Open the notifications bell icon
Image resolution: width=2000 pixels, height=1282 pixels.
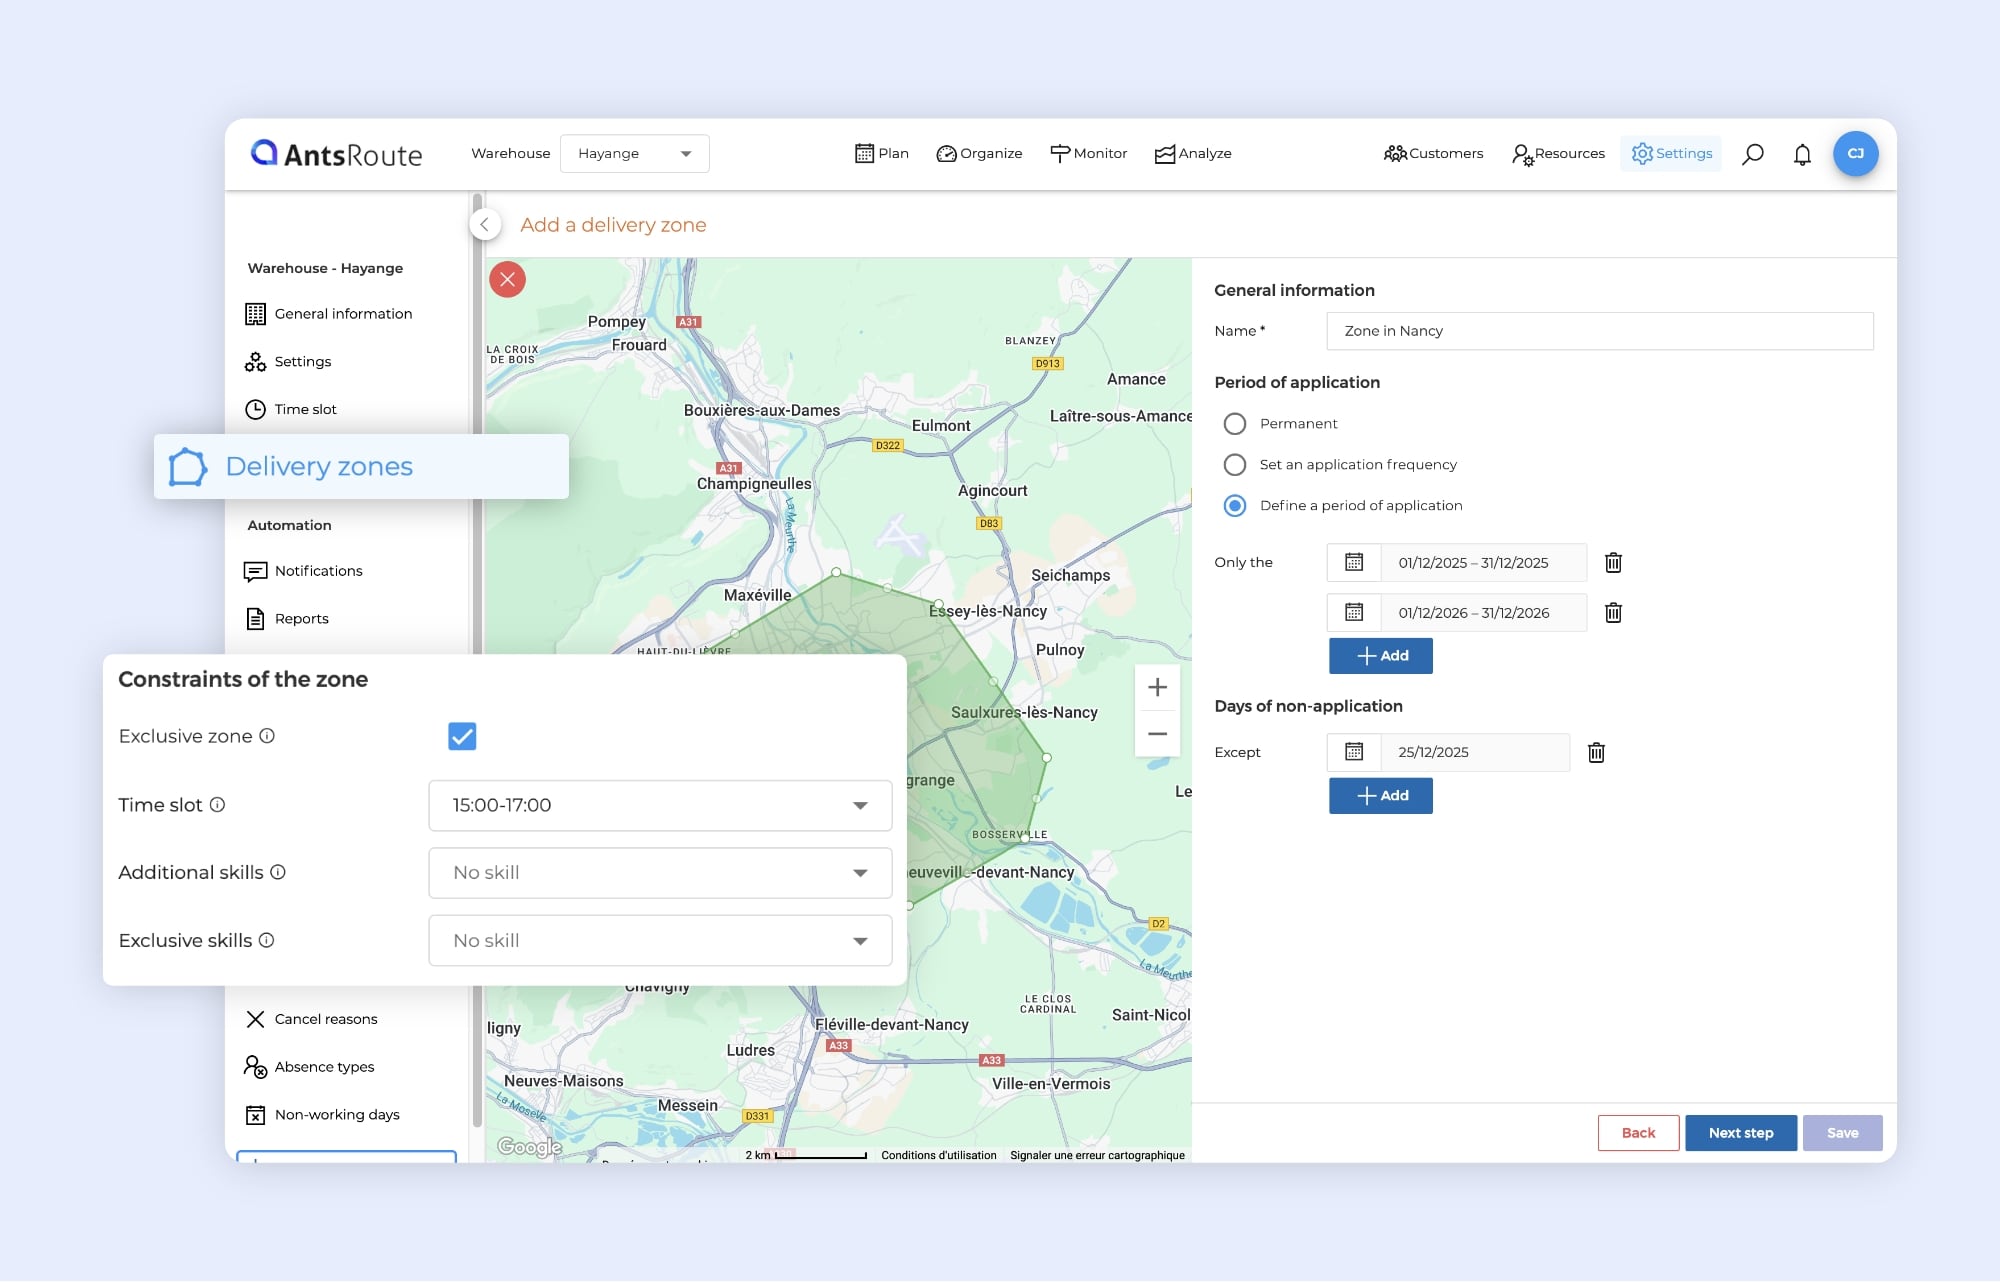point(1802,154)
